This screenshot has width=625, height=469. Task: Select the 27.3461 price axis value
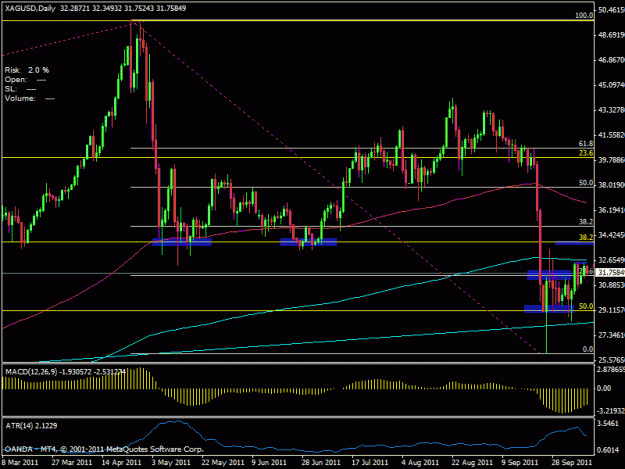point(611,335)
